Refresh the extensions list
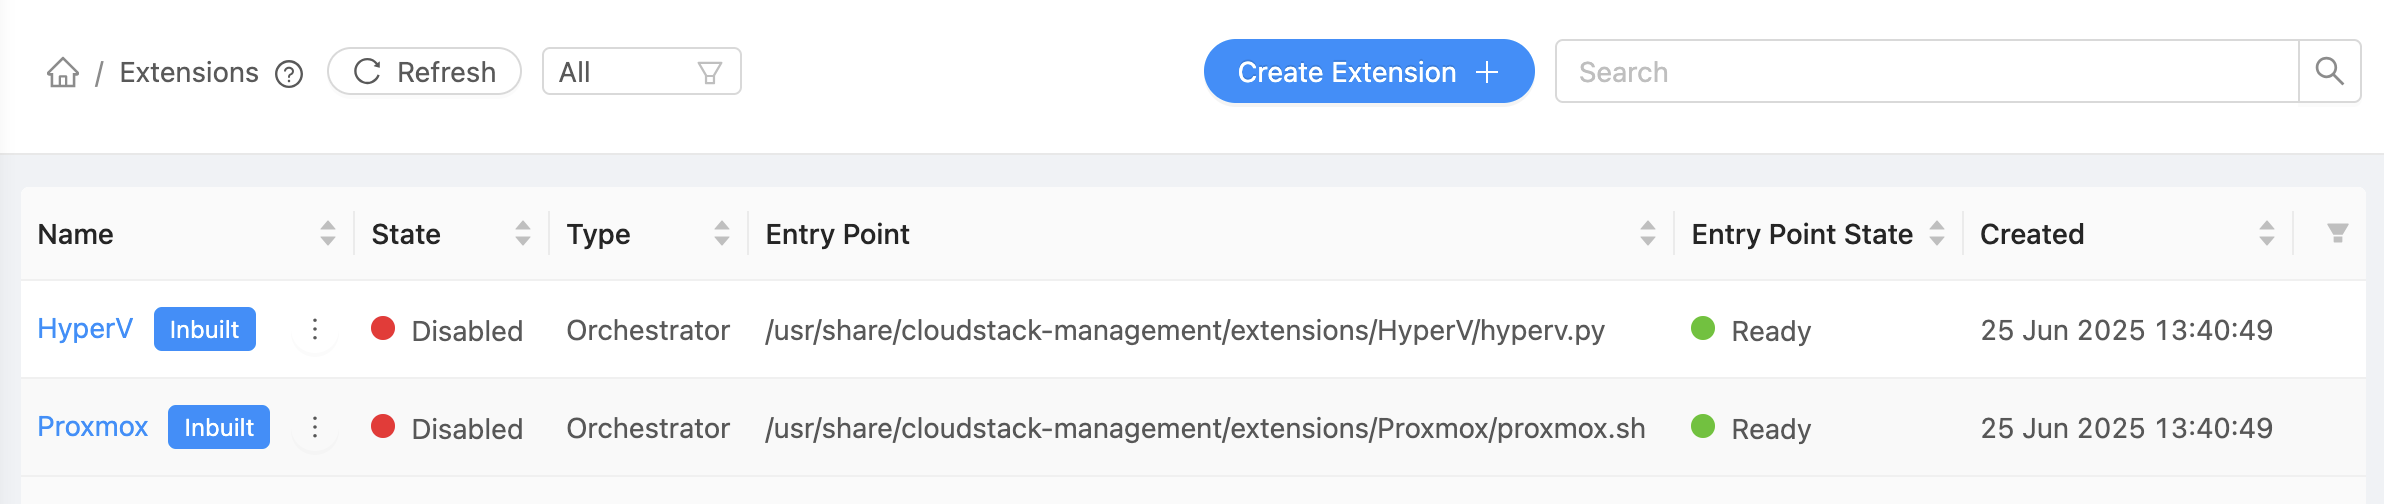 point(425,72)
